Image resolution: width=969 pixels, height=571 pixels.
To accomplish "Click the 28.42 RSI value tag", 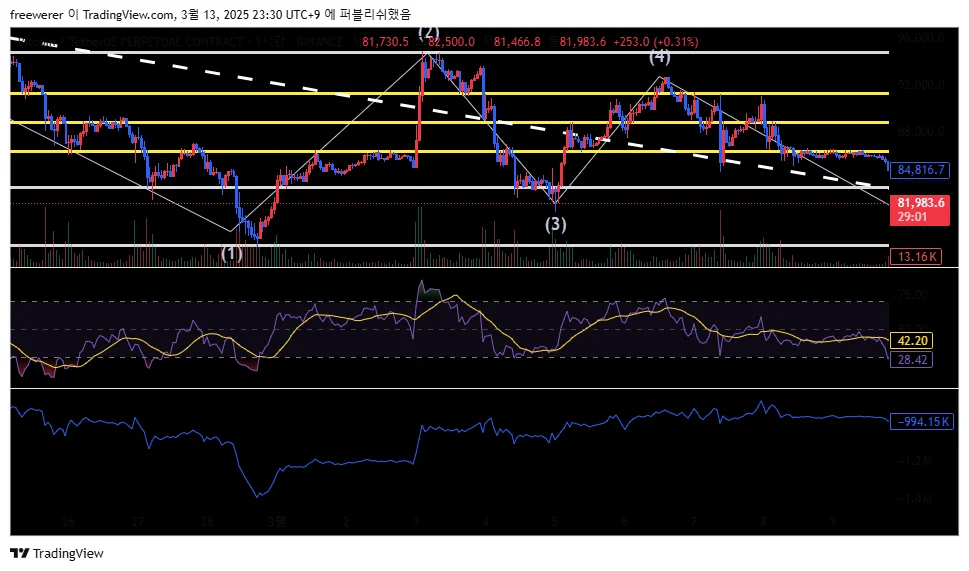I will point(912,359).
